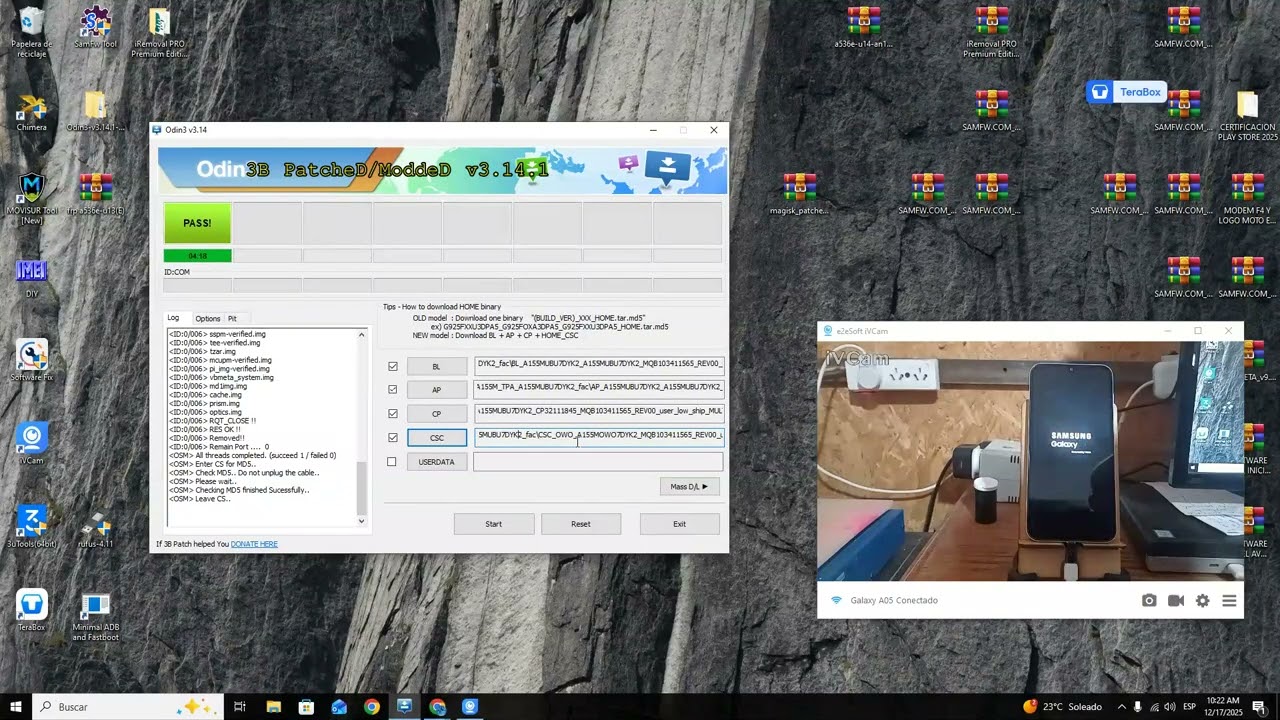Select the a536e-u14-an1 archive on desktop
This screenshot has height=720, width=1280.
click(863, 28)
